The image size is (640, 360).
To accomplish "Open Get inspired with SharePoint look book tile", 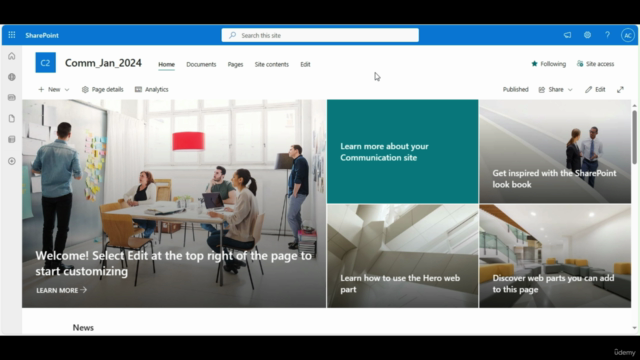I will [x=555, y=151].
